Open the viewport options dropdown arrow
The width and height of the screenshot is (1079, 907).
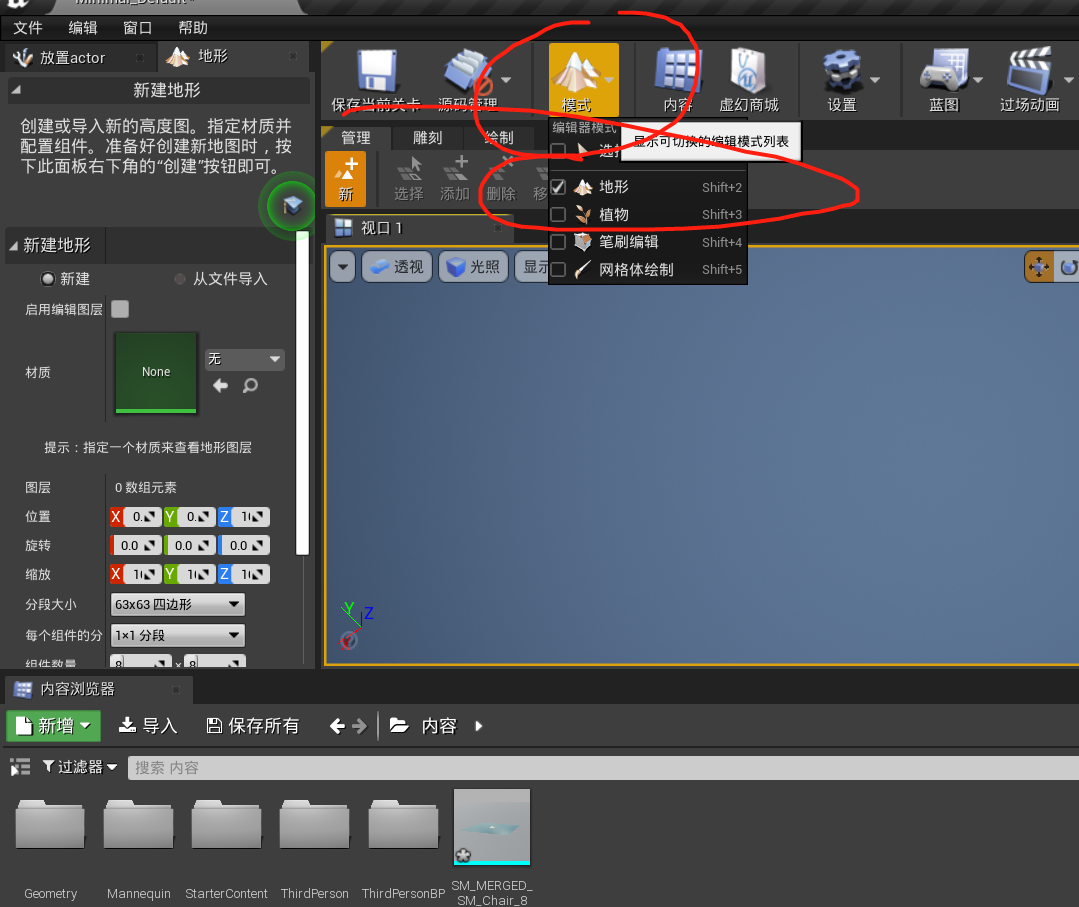coord(342,267)
